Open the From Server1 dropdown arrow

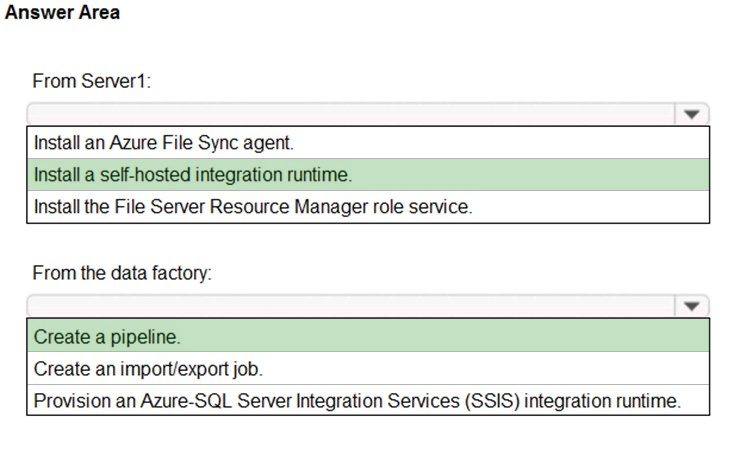691,114
